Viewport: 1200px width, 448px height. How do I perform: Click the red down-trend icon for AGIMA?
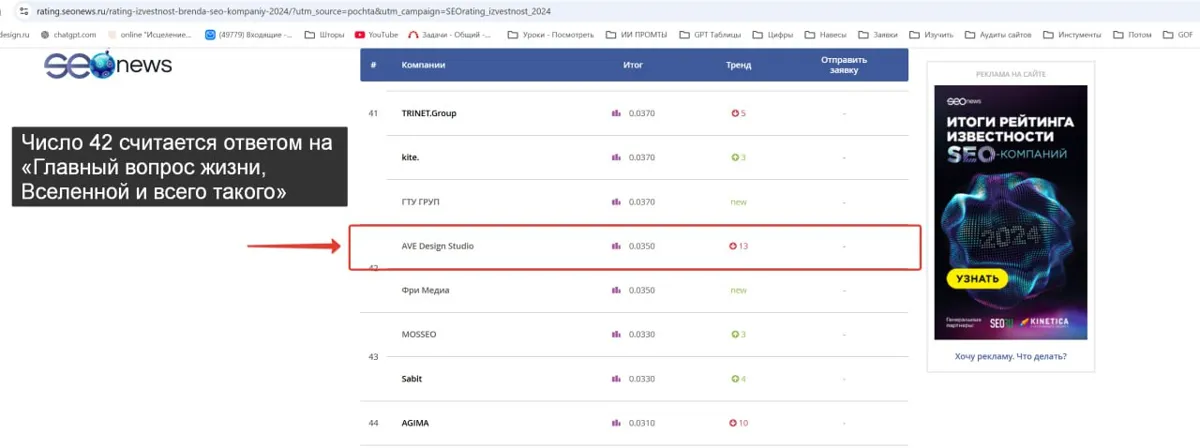(x=733, y=423)
